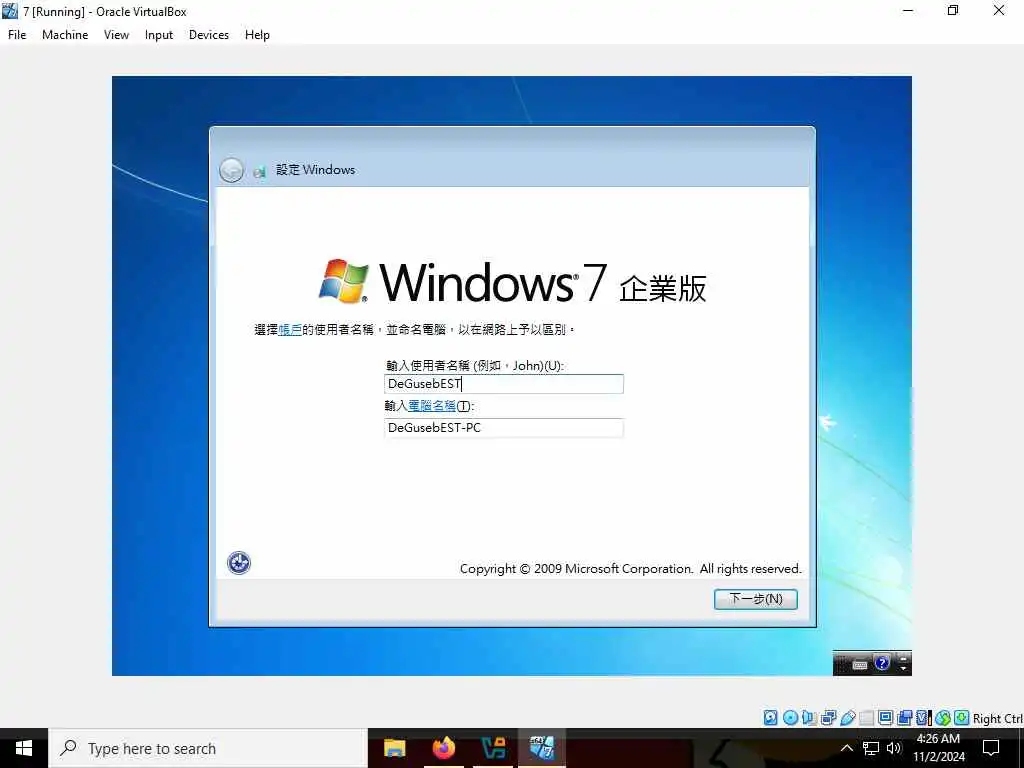Click the host network tray icon
The width and height of the screenshot is (1024, 768).
coord(871,748)
